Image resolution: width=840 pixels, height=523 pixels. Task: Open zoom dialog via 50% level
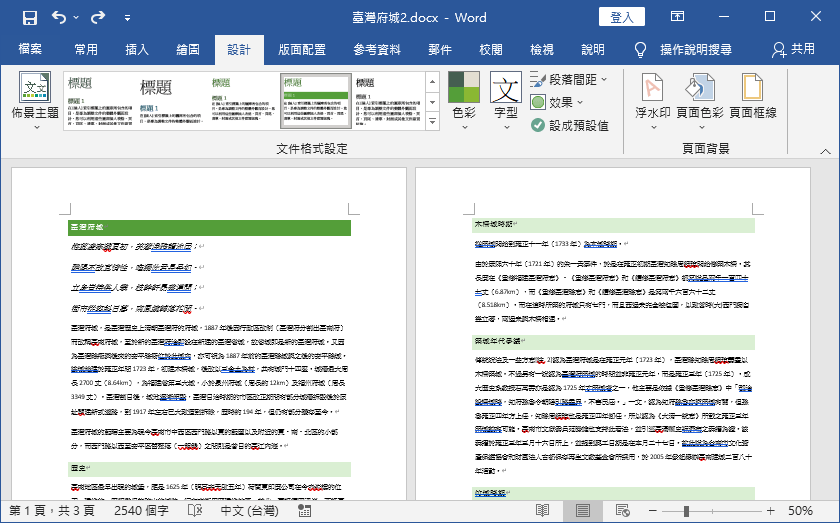(800, 511)
